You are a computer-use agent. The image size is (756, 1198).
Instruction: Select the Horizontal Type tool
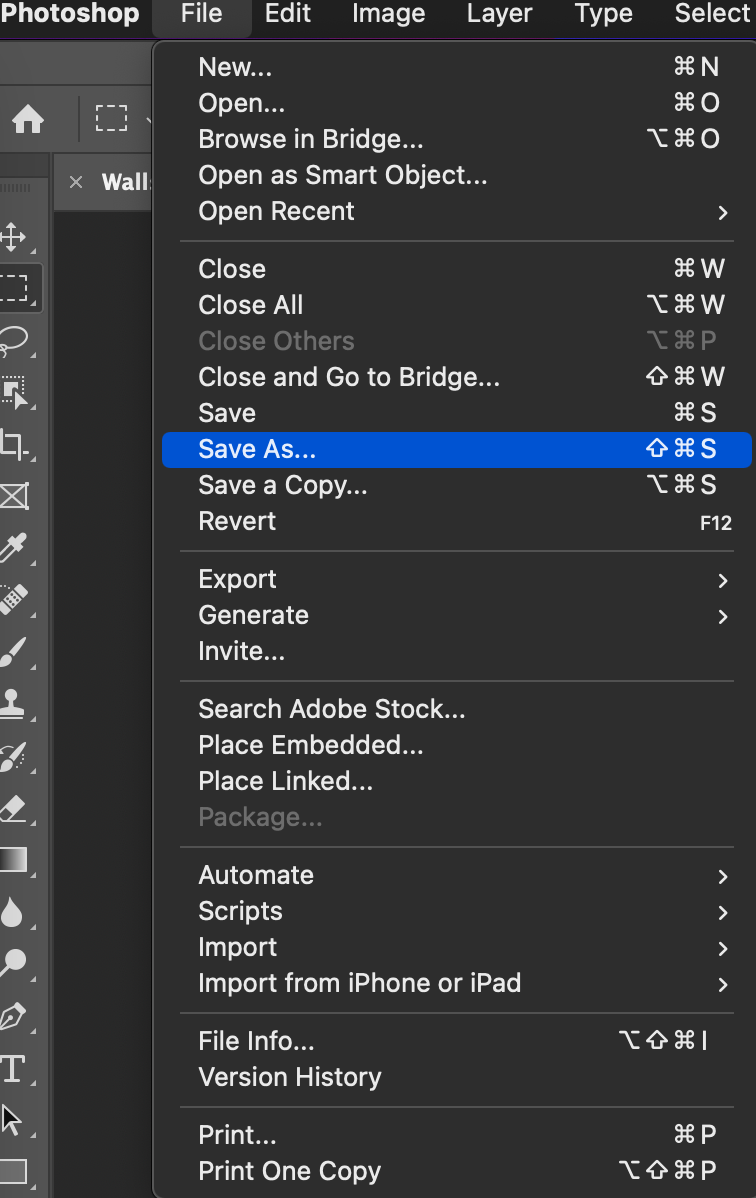pos(14,1067)
